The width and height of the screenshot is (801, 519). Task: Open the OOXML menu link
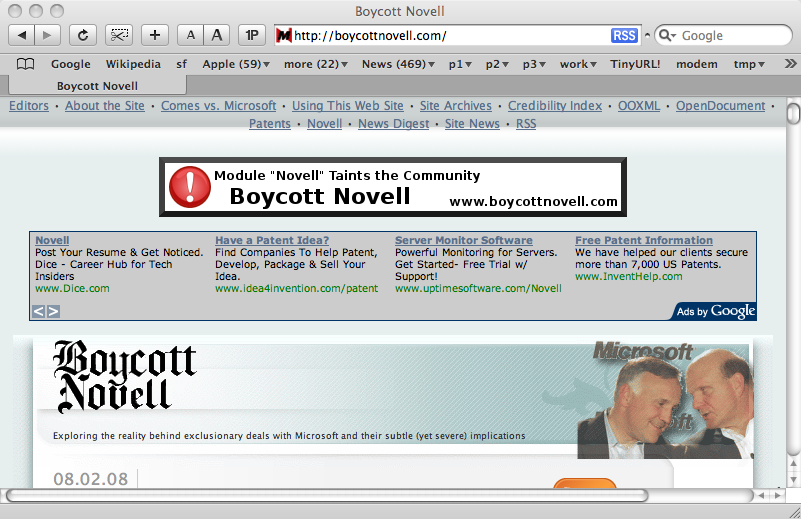639,106
